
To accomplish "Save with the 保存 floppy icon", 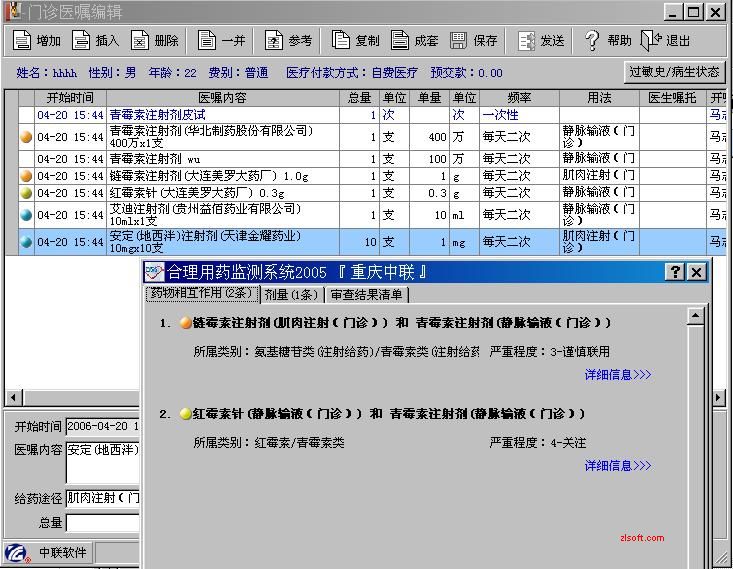I will [459, 41].
